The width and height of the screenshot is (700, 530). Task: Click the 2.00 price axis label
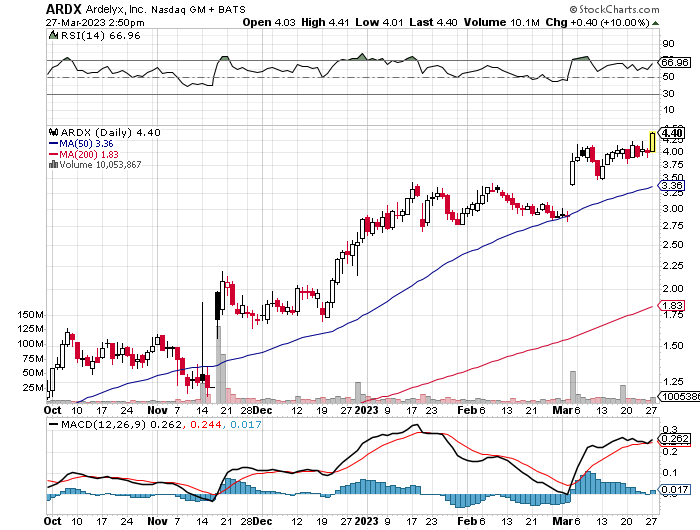[673, 289]
